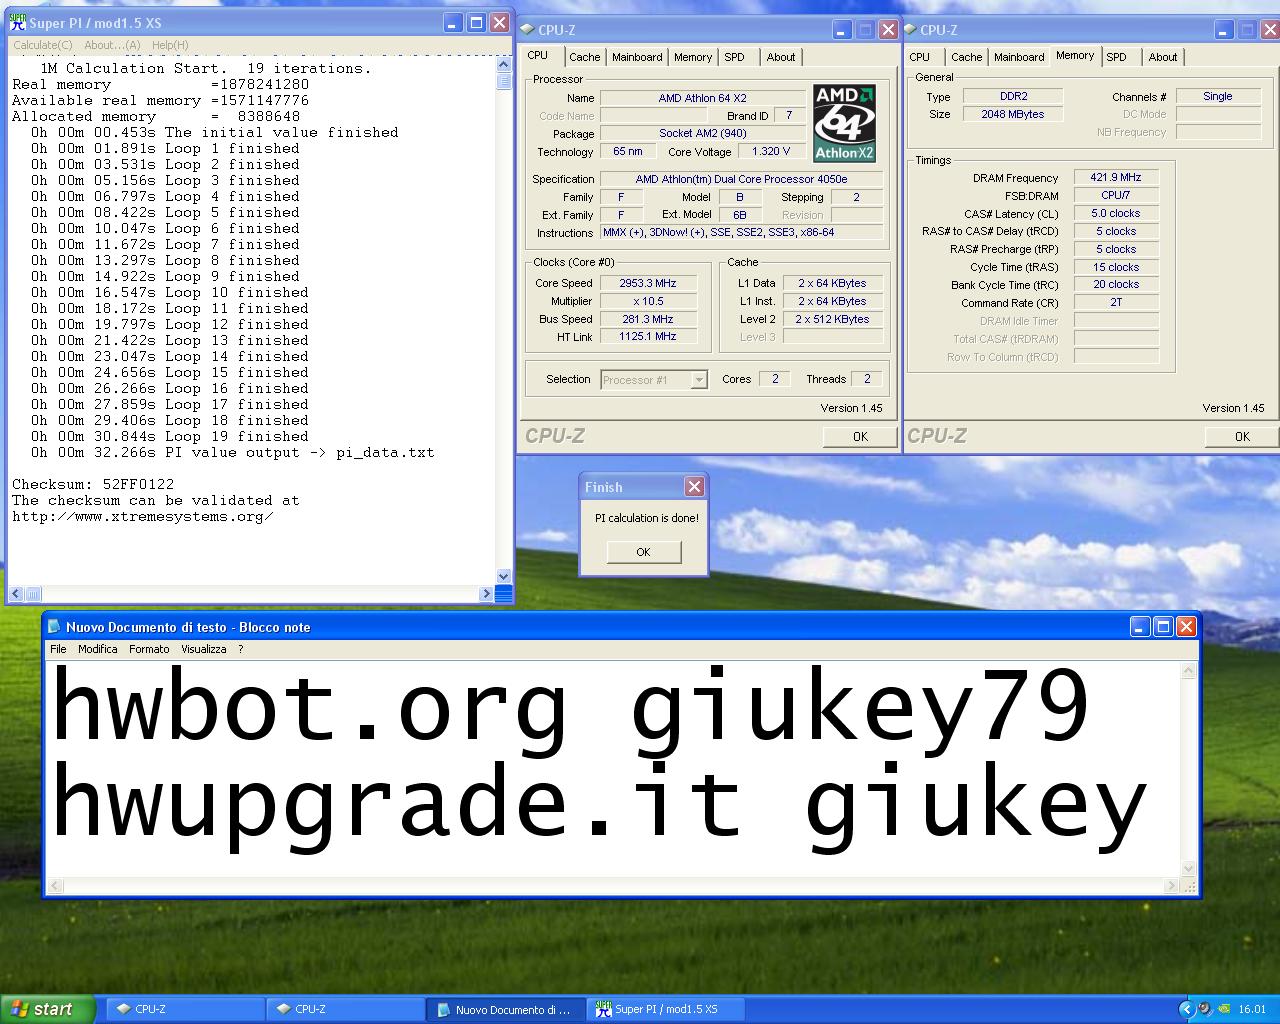This screenshot has width=1280, height=1024.
Task: Click the Core Voltage 1.320 V field
Action: click(x=771, y=151)
